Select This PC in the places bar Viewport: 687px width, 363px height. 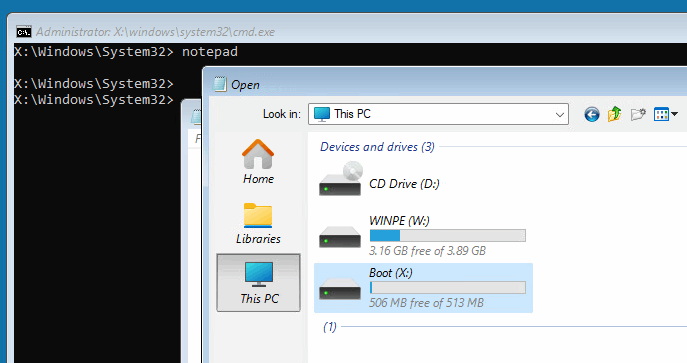click(259, 283)
